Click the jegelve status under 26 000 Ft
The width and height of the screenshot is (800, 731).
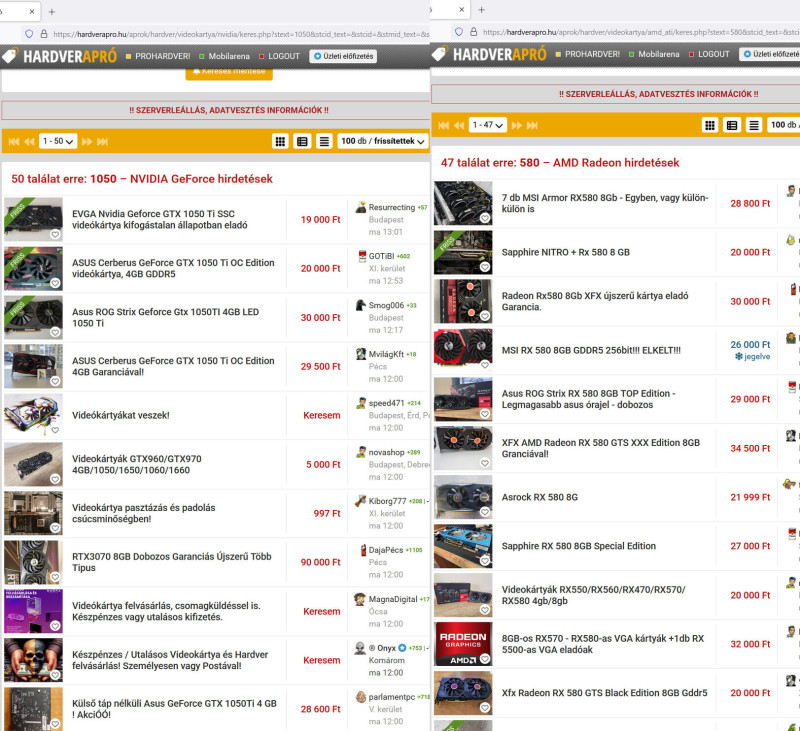(x=753, y=357)
